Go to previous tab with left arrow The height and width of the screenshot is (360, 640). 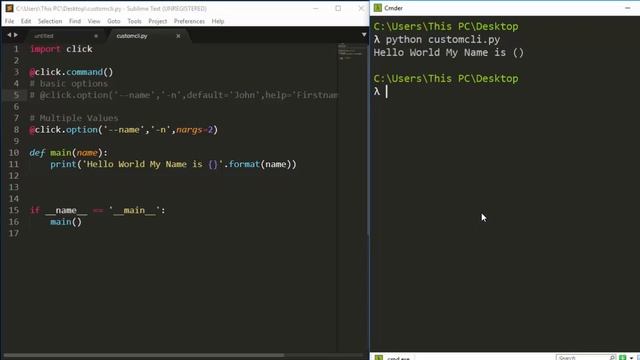point(9,35)
